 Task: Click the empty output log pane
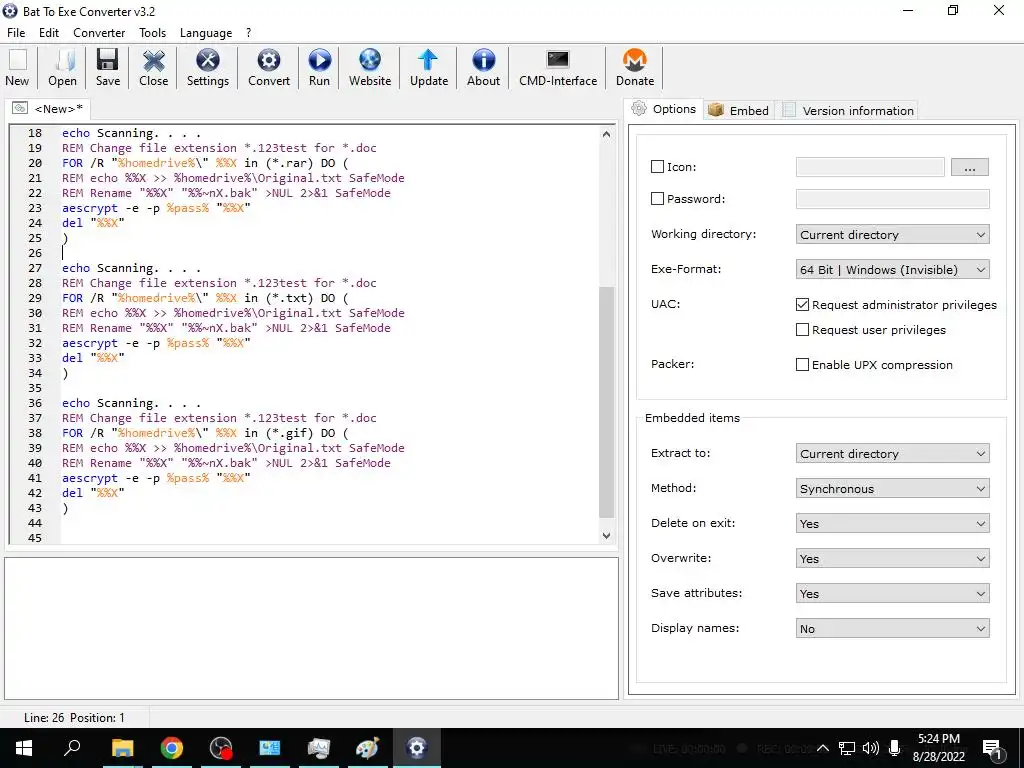(312, 628)
